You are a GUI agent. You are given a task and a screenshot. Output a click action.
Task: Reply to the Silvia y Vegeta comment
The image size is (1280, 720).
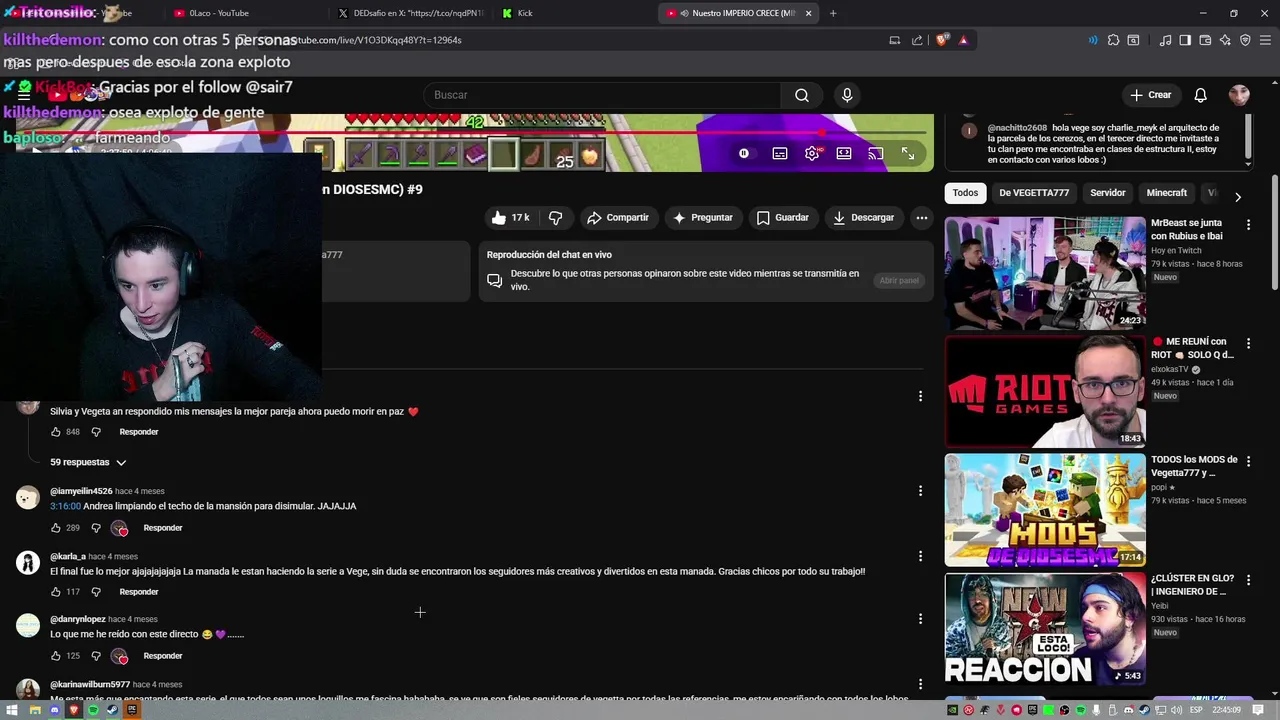pos(139,432)
